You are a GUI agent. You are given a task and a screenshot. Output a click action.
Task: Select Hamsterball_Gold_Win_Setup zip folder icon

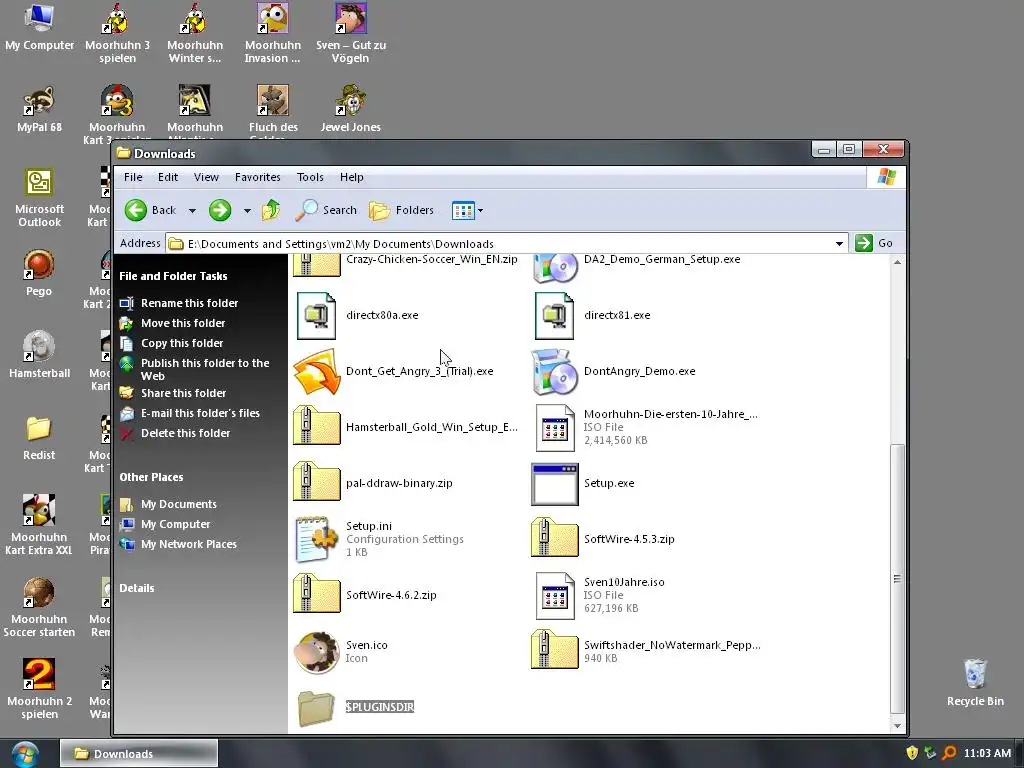317,426
